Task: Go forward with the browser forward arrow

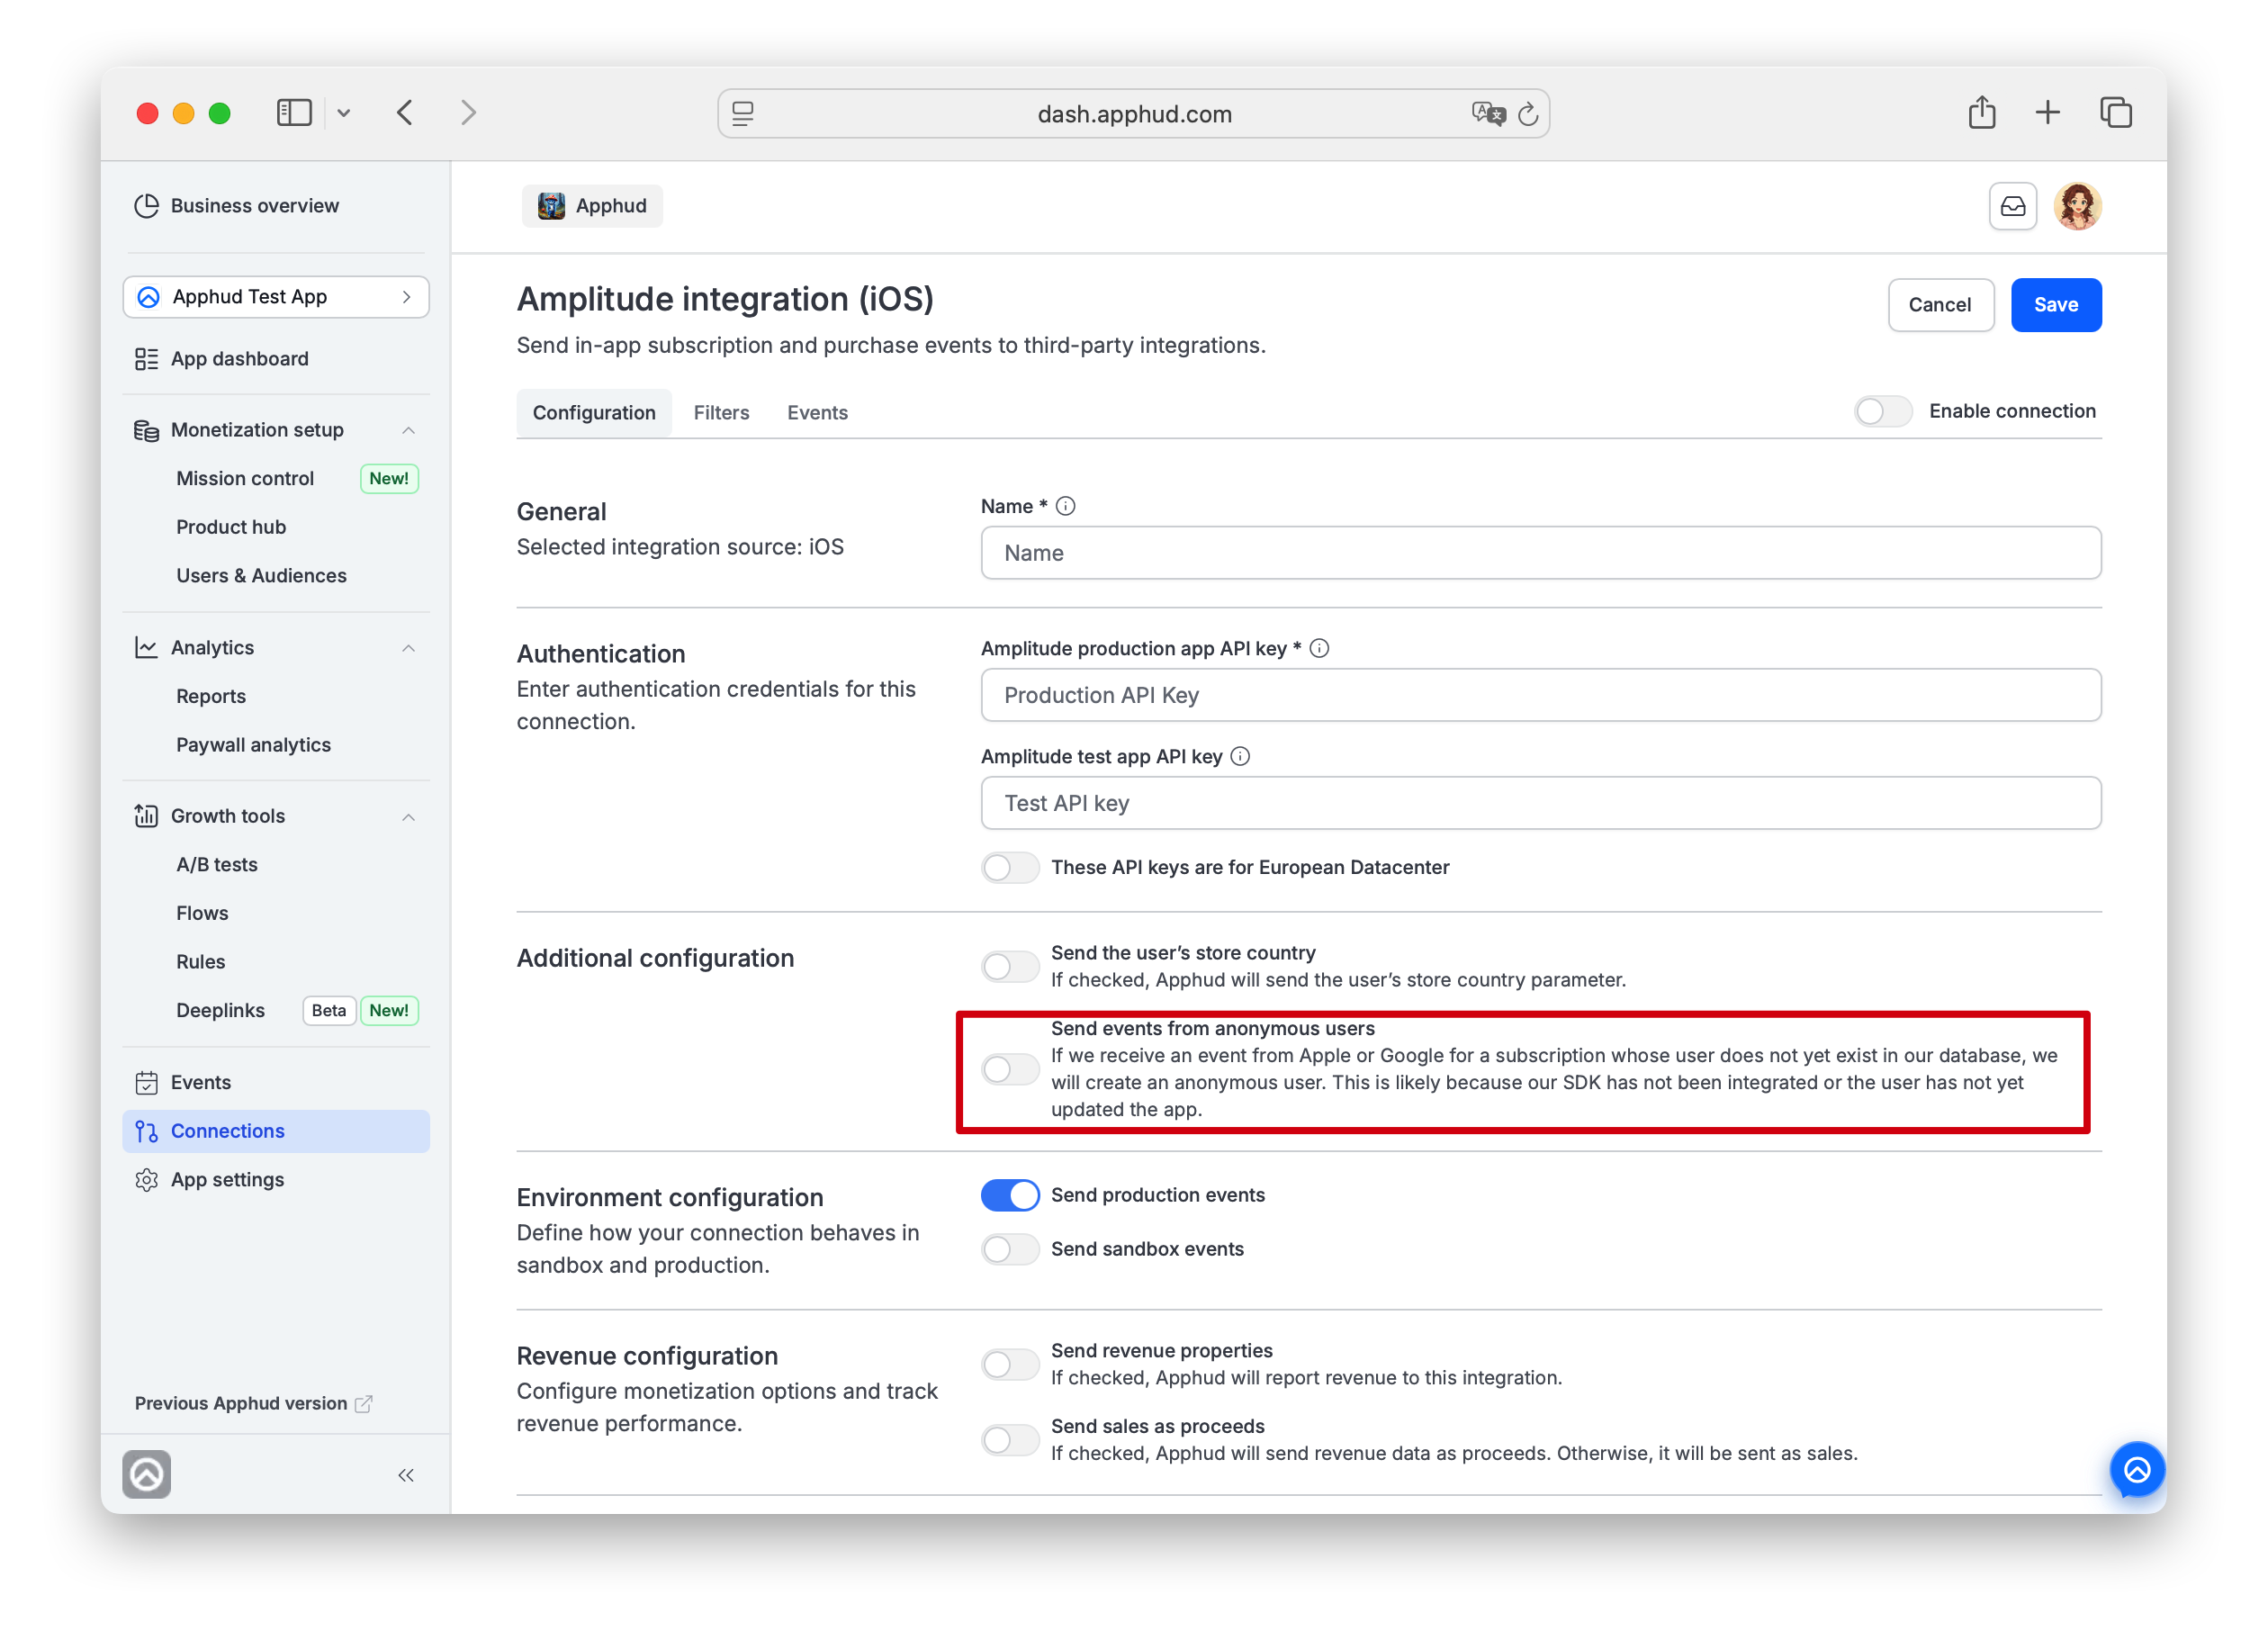Action: point(468,113)
